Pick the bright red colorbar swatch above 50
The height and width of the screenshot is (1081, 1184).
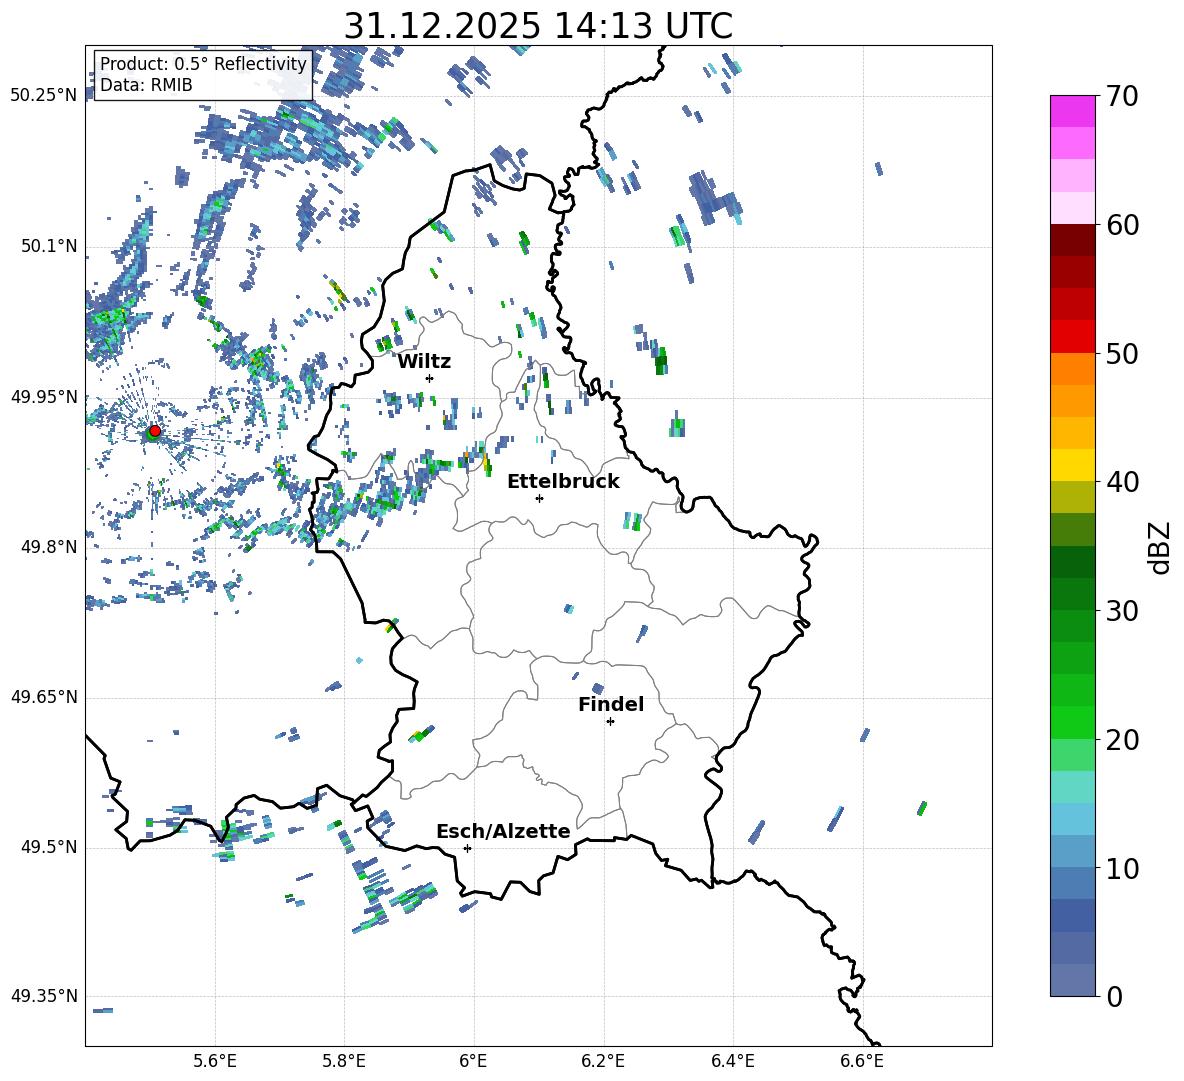coord(1072,336)
